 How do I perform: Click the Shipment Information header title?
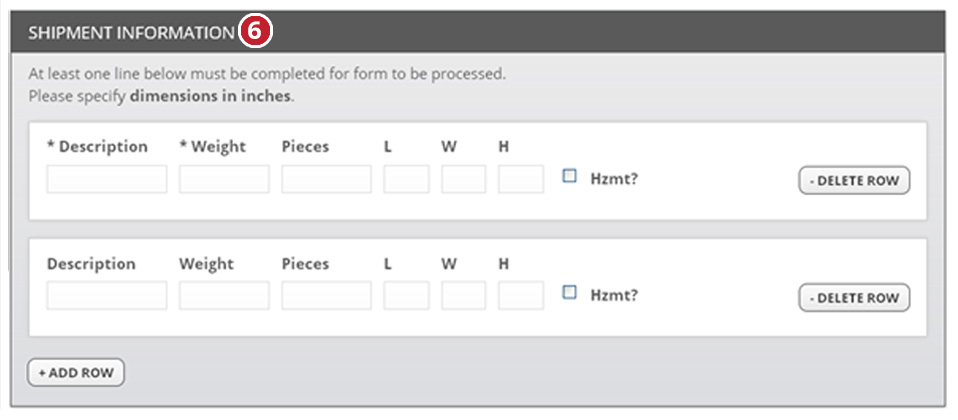click(131, 33)
